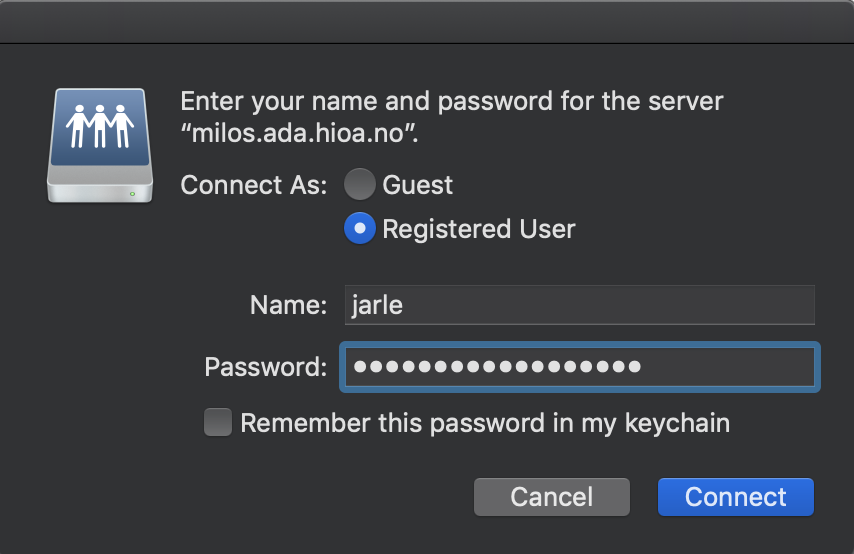854x554 pixels.
Task: Click the Guest option label
Action: point(418,185)
